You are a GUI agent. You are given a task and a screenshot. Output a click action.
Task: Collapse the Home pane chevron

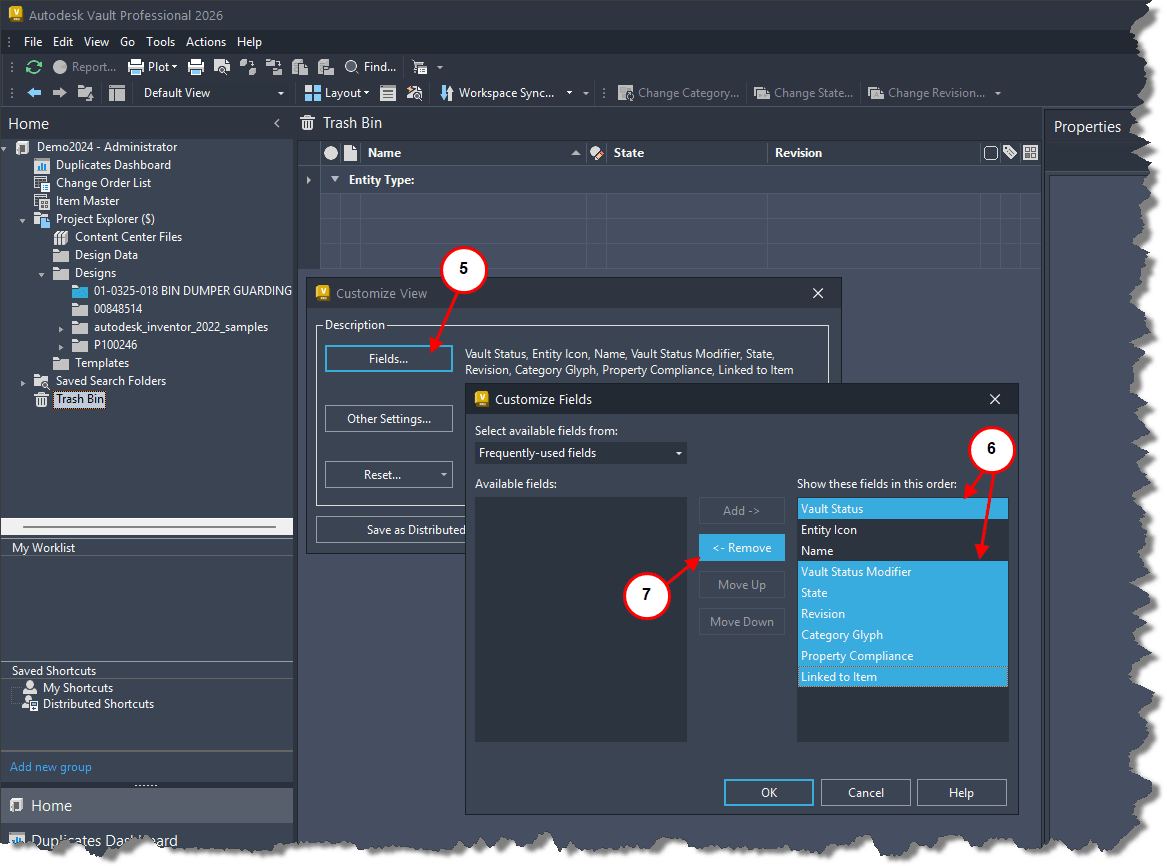point(278,124)
